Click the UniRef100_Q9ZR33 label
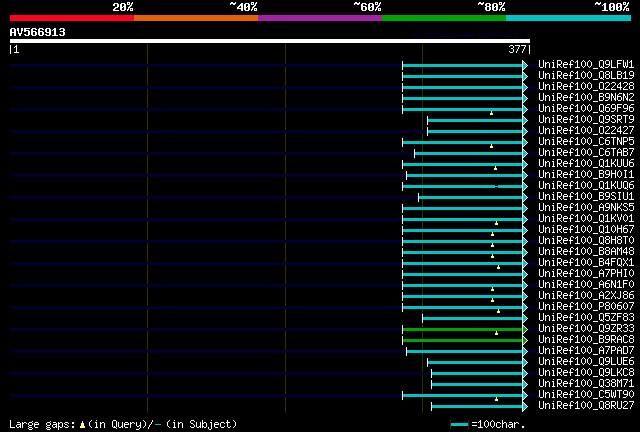 pyautogui.click(x=586, y=329)
